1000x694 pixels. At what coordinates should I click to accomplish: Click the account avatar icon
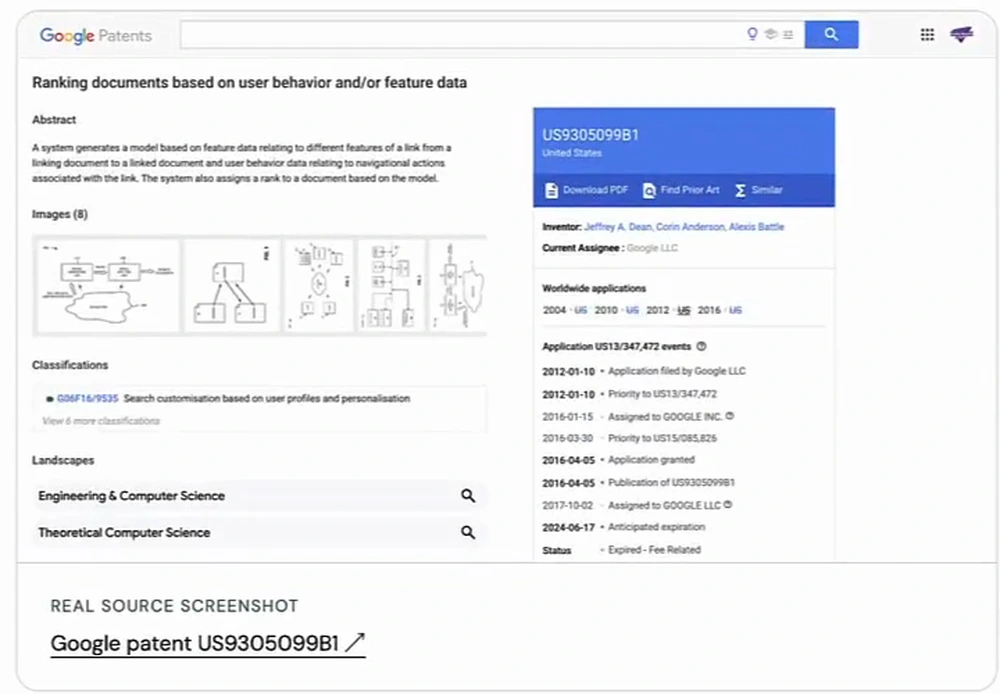[962, 34]
